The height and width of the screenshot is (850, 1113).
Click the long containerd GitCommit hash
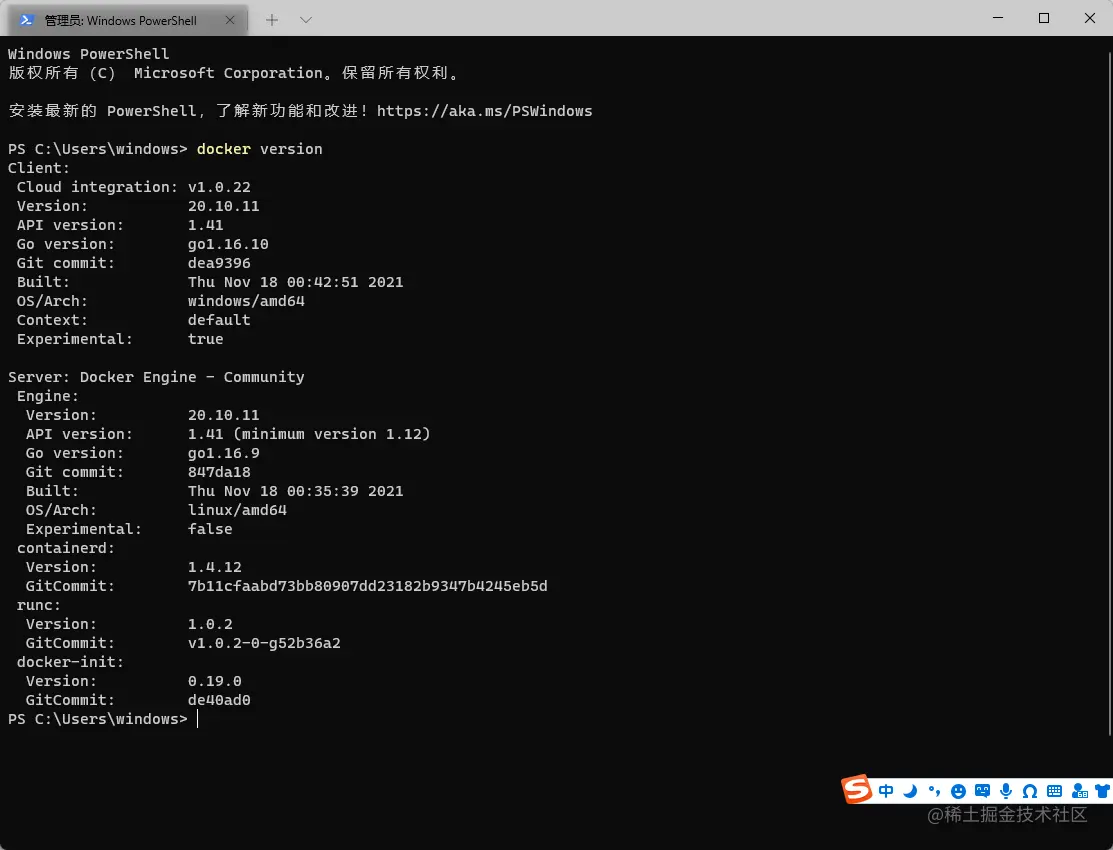pos(367,586)
